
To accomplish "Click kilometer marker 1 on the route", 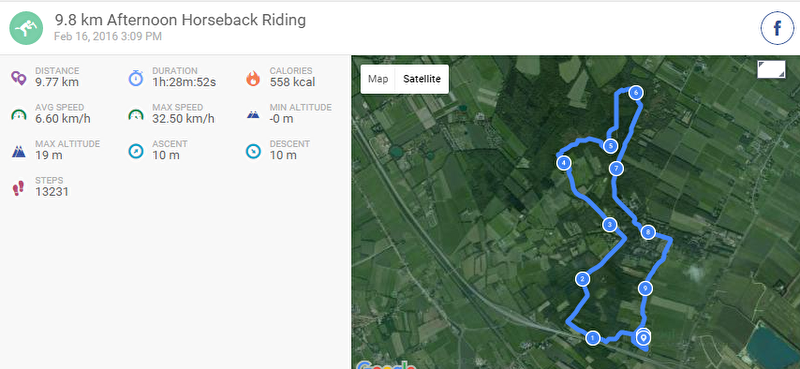I will point(592,338).
